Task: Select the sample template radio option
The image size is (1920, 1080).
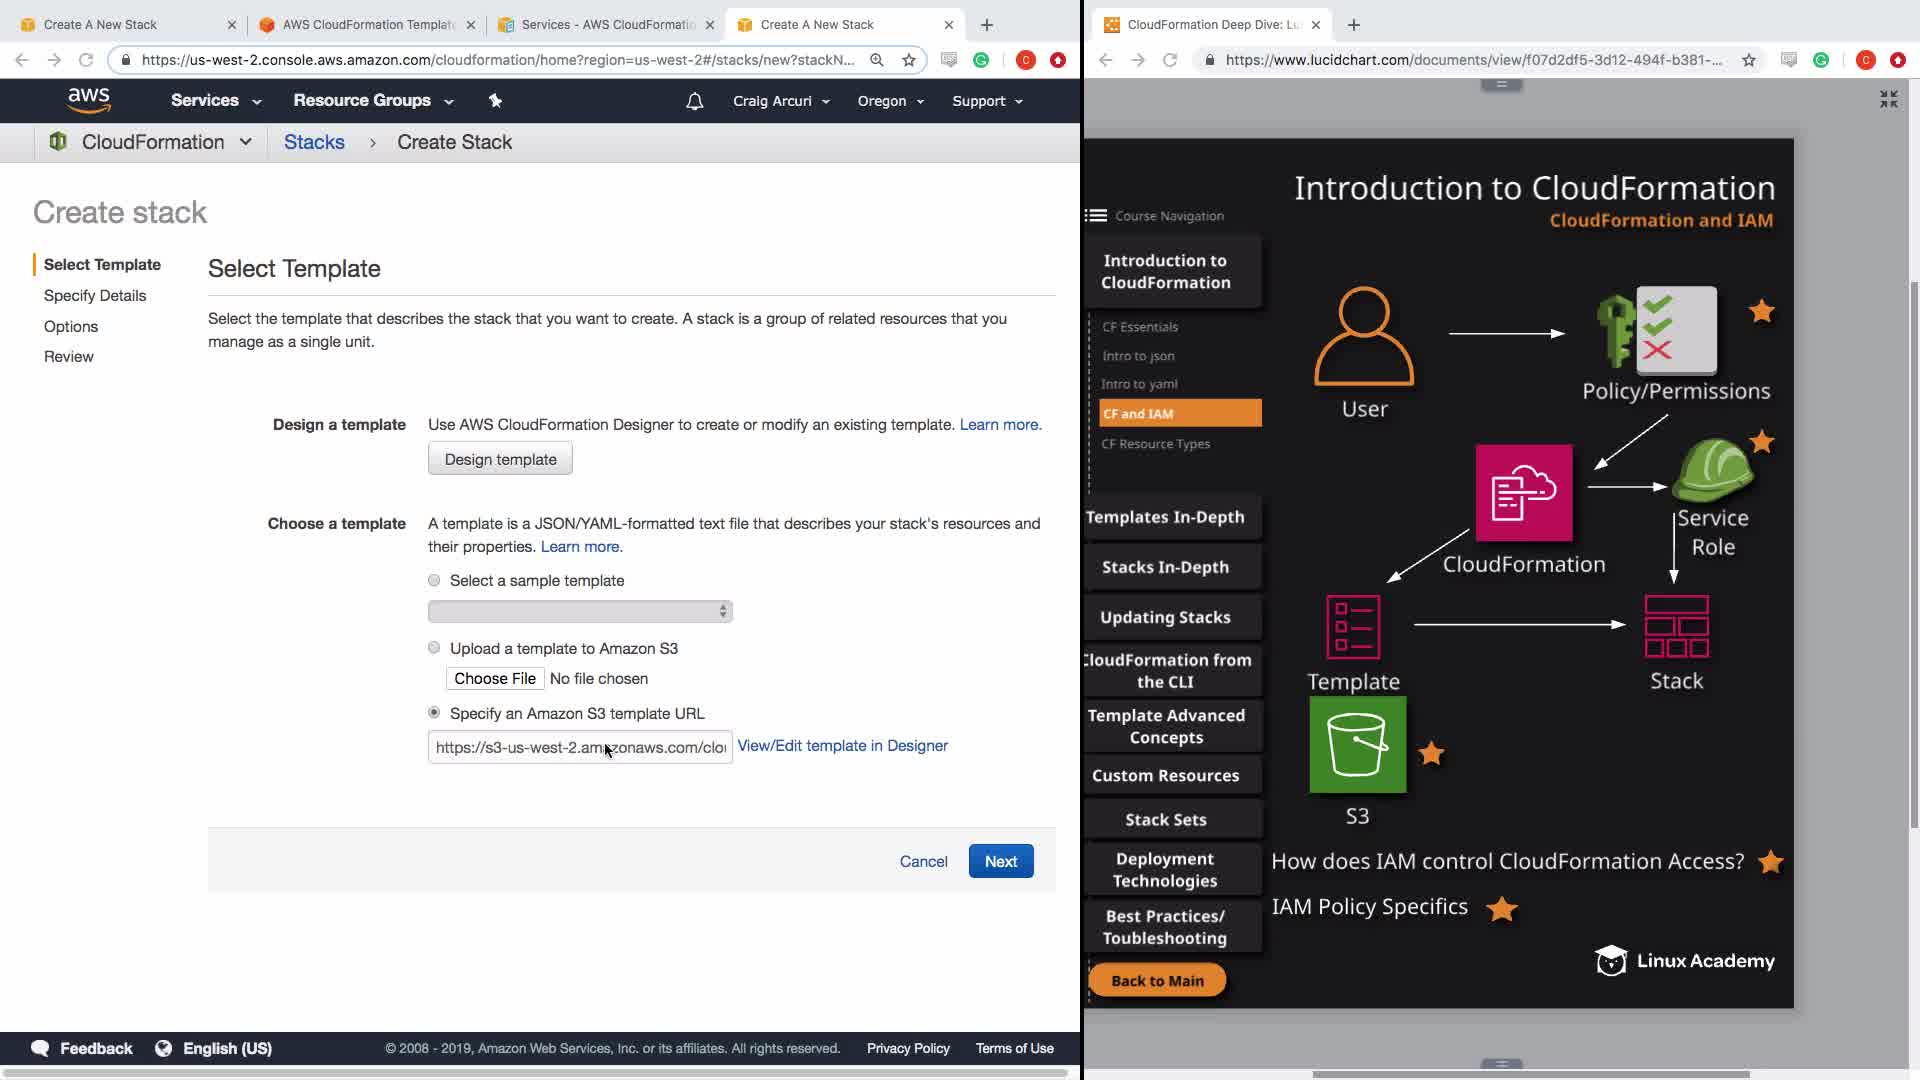Action: pyautogui.click(x=434, y=580)
